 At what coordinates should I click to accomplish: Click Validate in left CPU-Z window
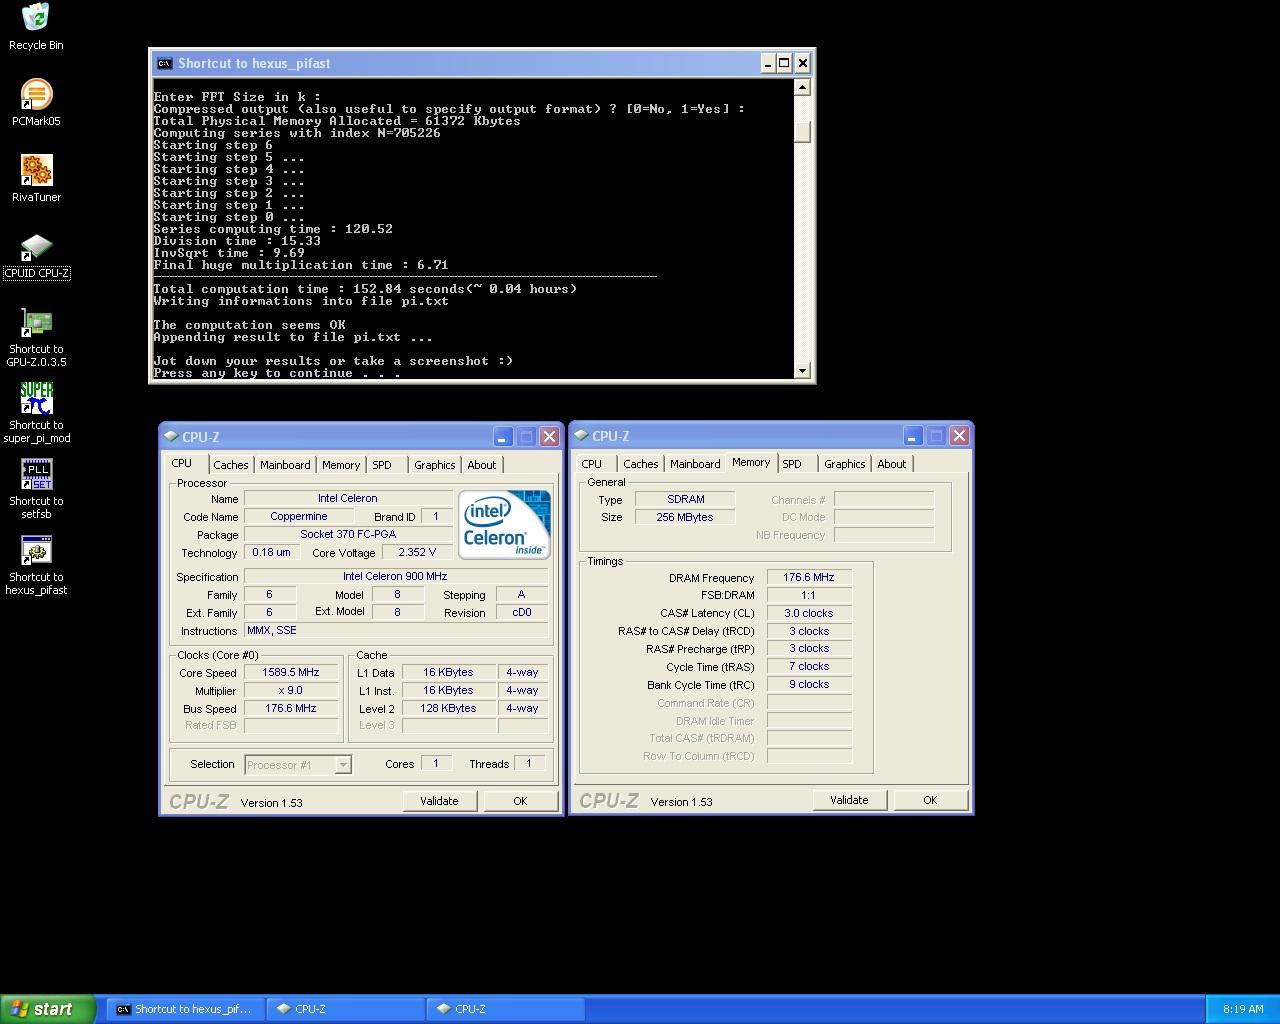439,801
